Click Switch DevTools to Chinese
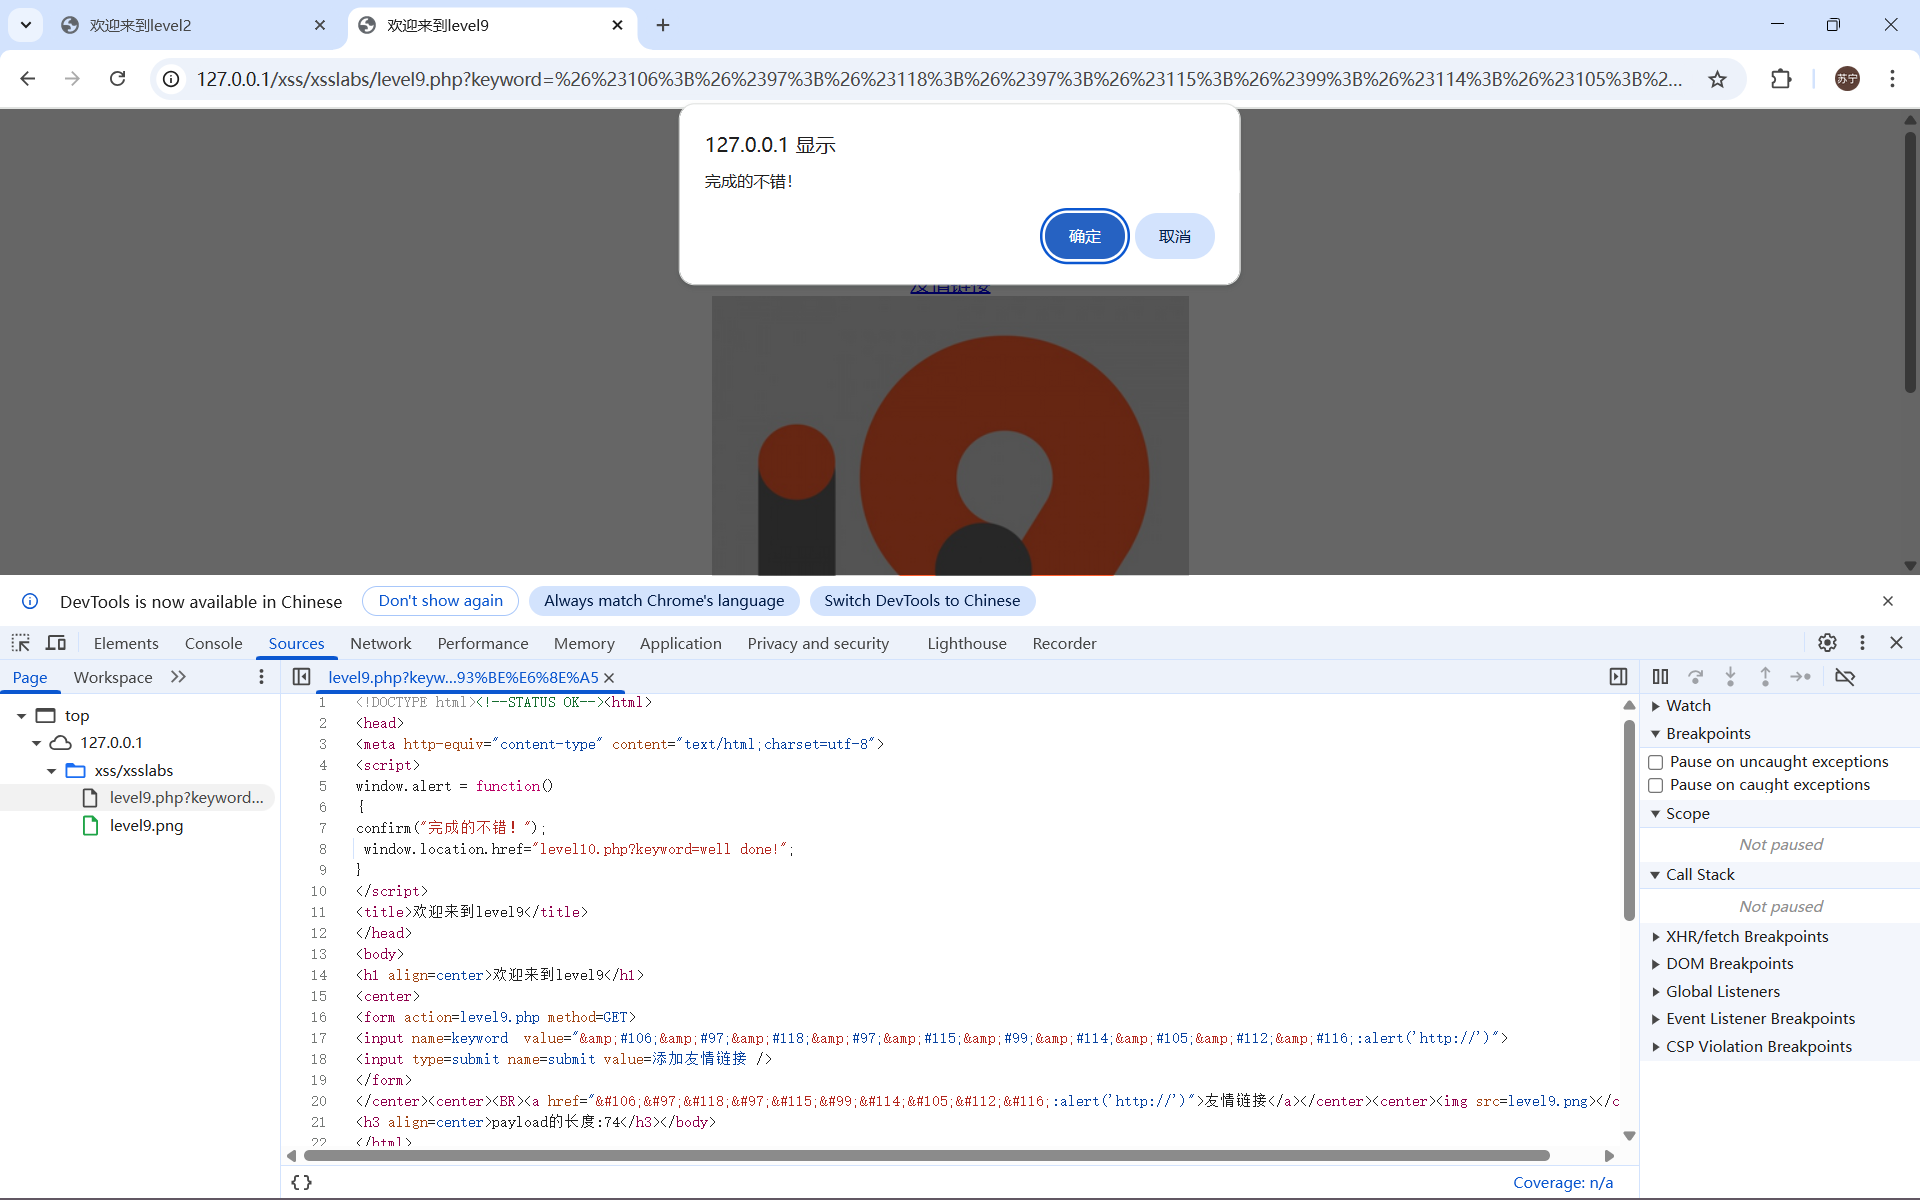Screen dimensions: 1920x1200 [922, 601]
